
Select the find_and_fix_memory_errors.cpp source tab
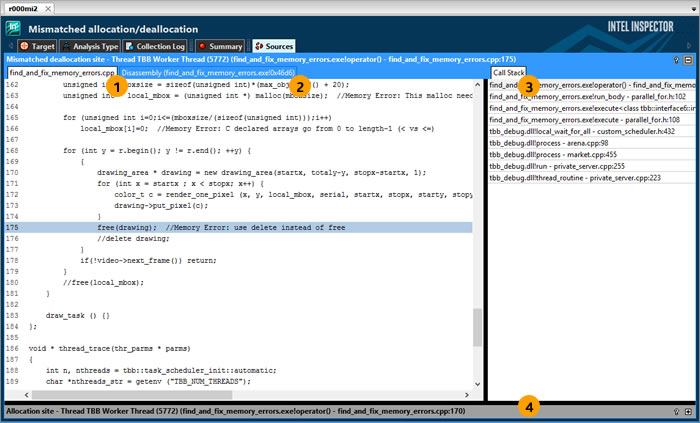click(60, 74)
